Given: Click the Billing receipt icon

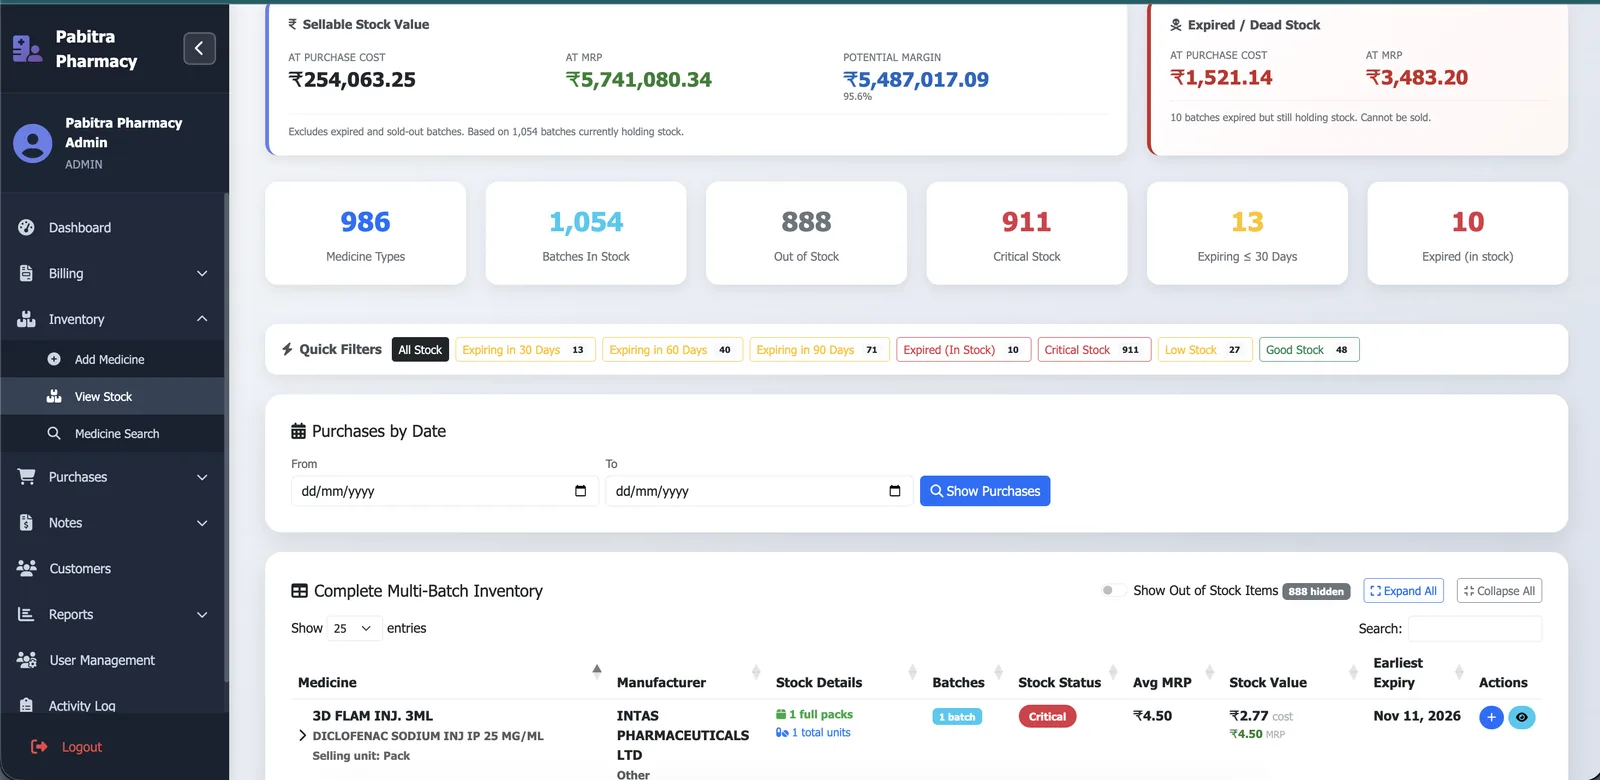Looking at the screenshot, I should tap(27, 273).
